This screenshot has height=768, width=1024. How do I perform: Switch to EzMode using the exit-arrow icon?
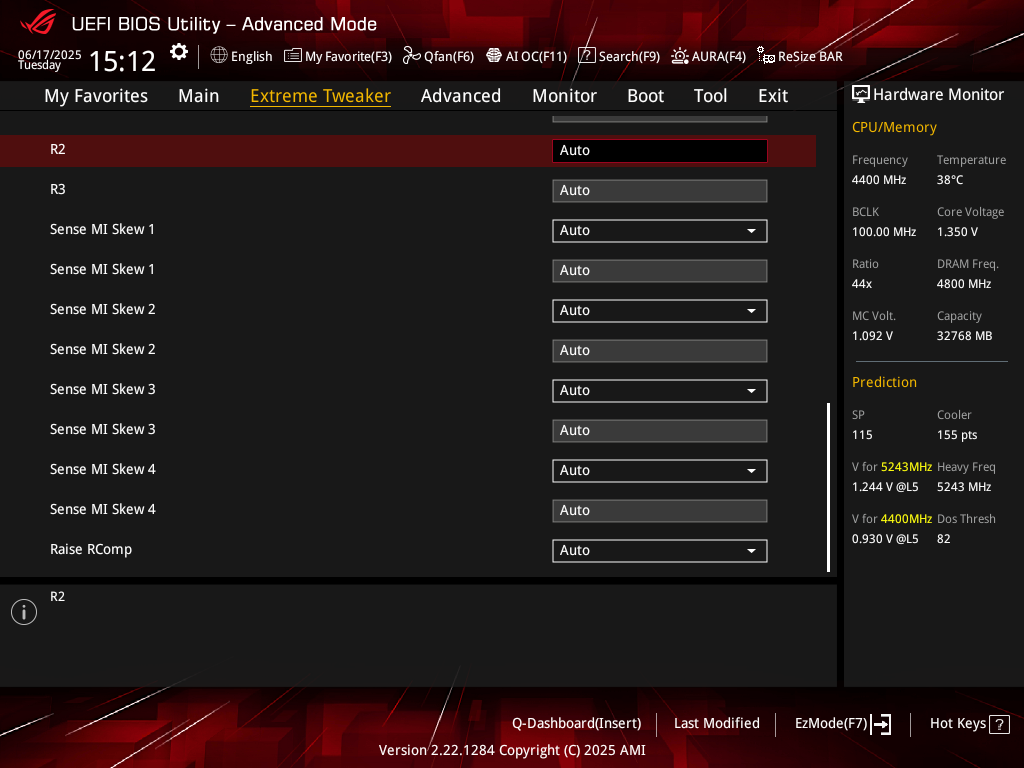coord(881,724)
